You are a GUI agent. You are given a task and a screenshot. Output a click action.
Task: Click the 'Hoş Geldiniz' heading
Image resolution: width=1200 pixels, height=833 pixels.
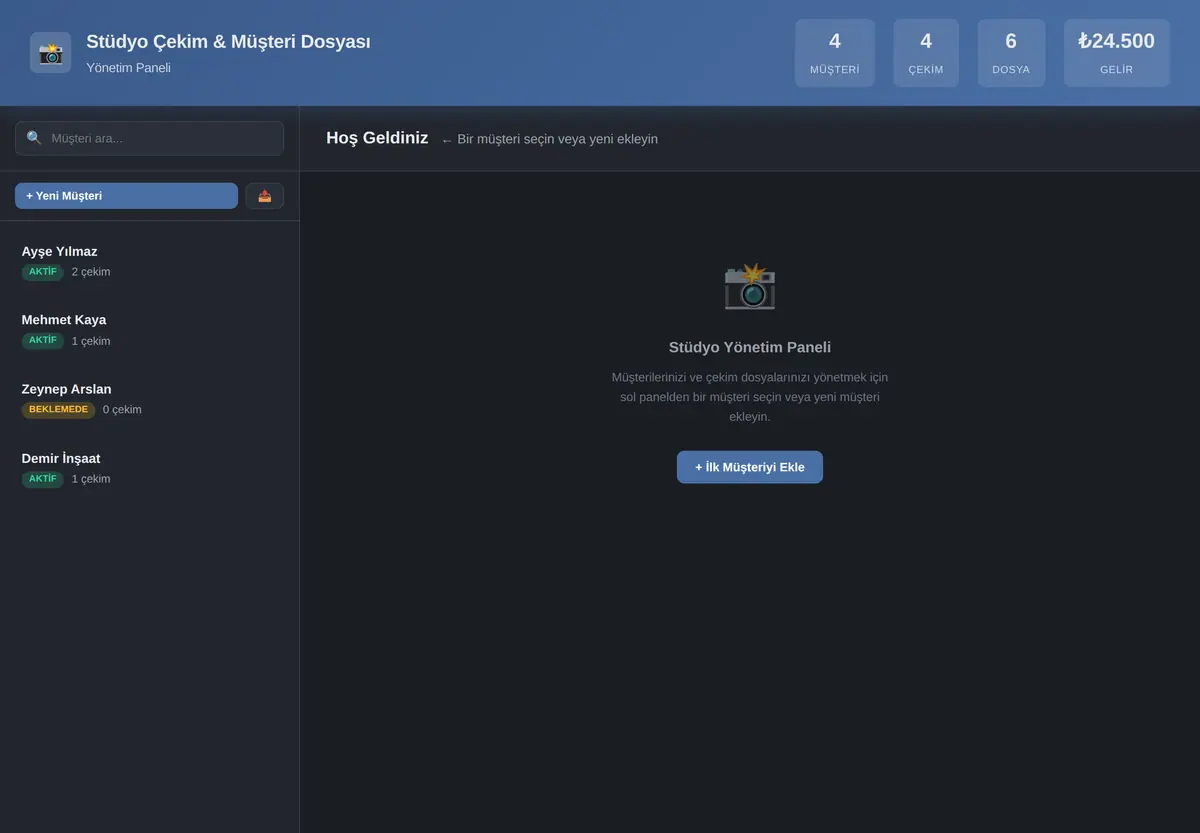coord(377,138)
